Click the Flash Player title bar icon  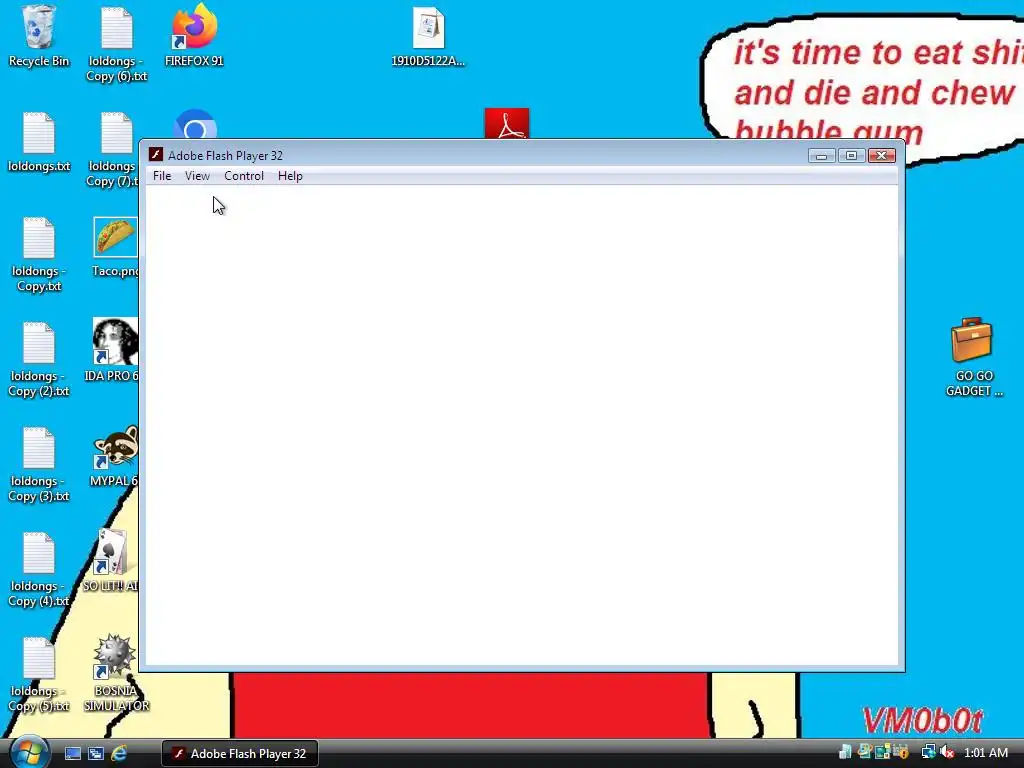click(155, 155)
